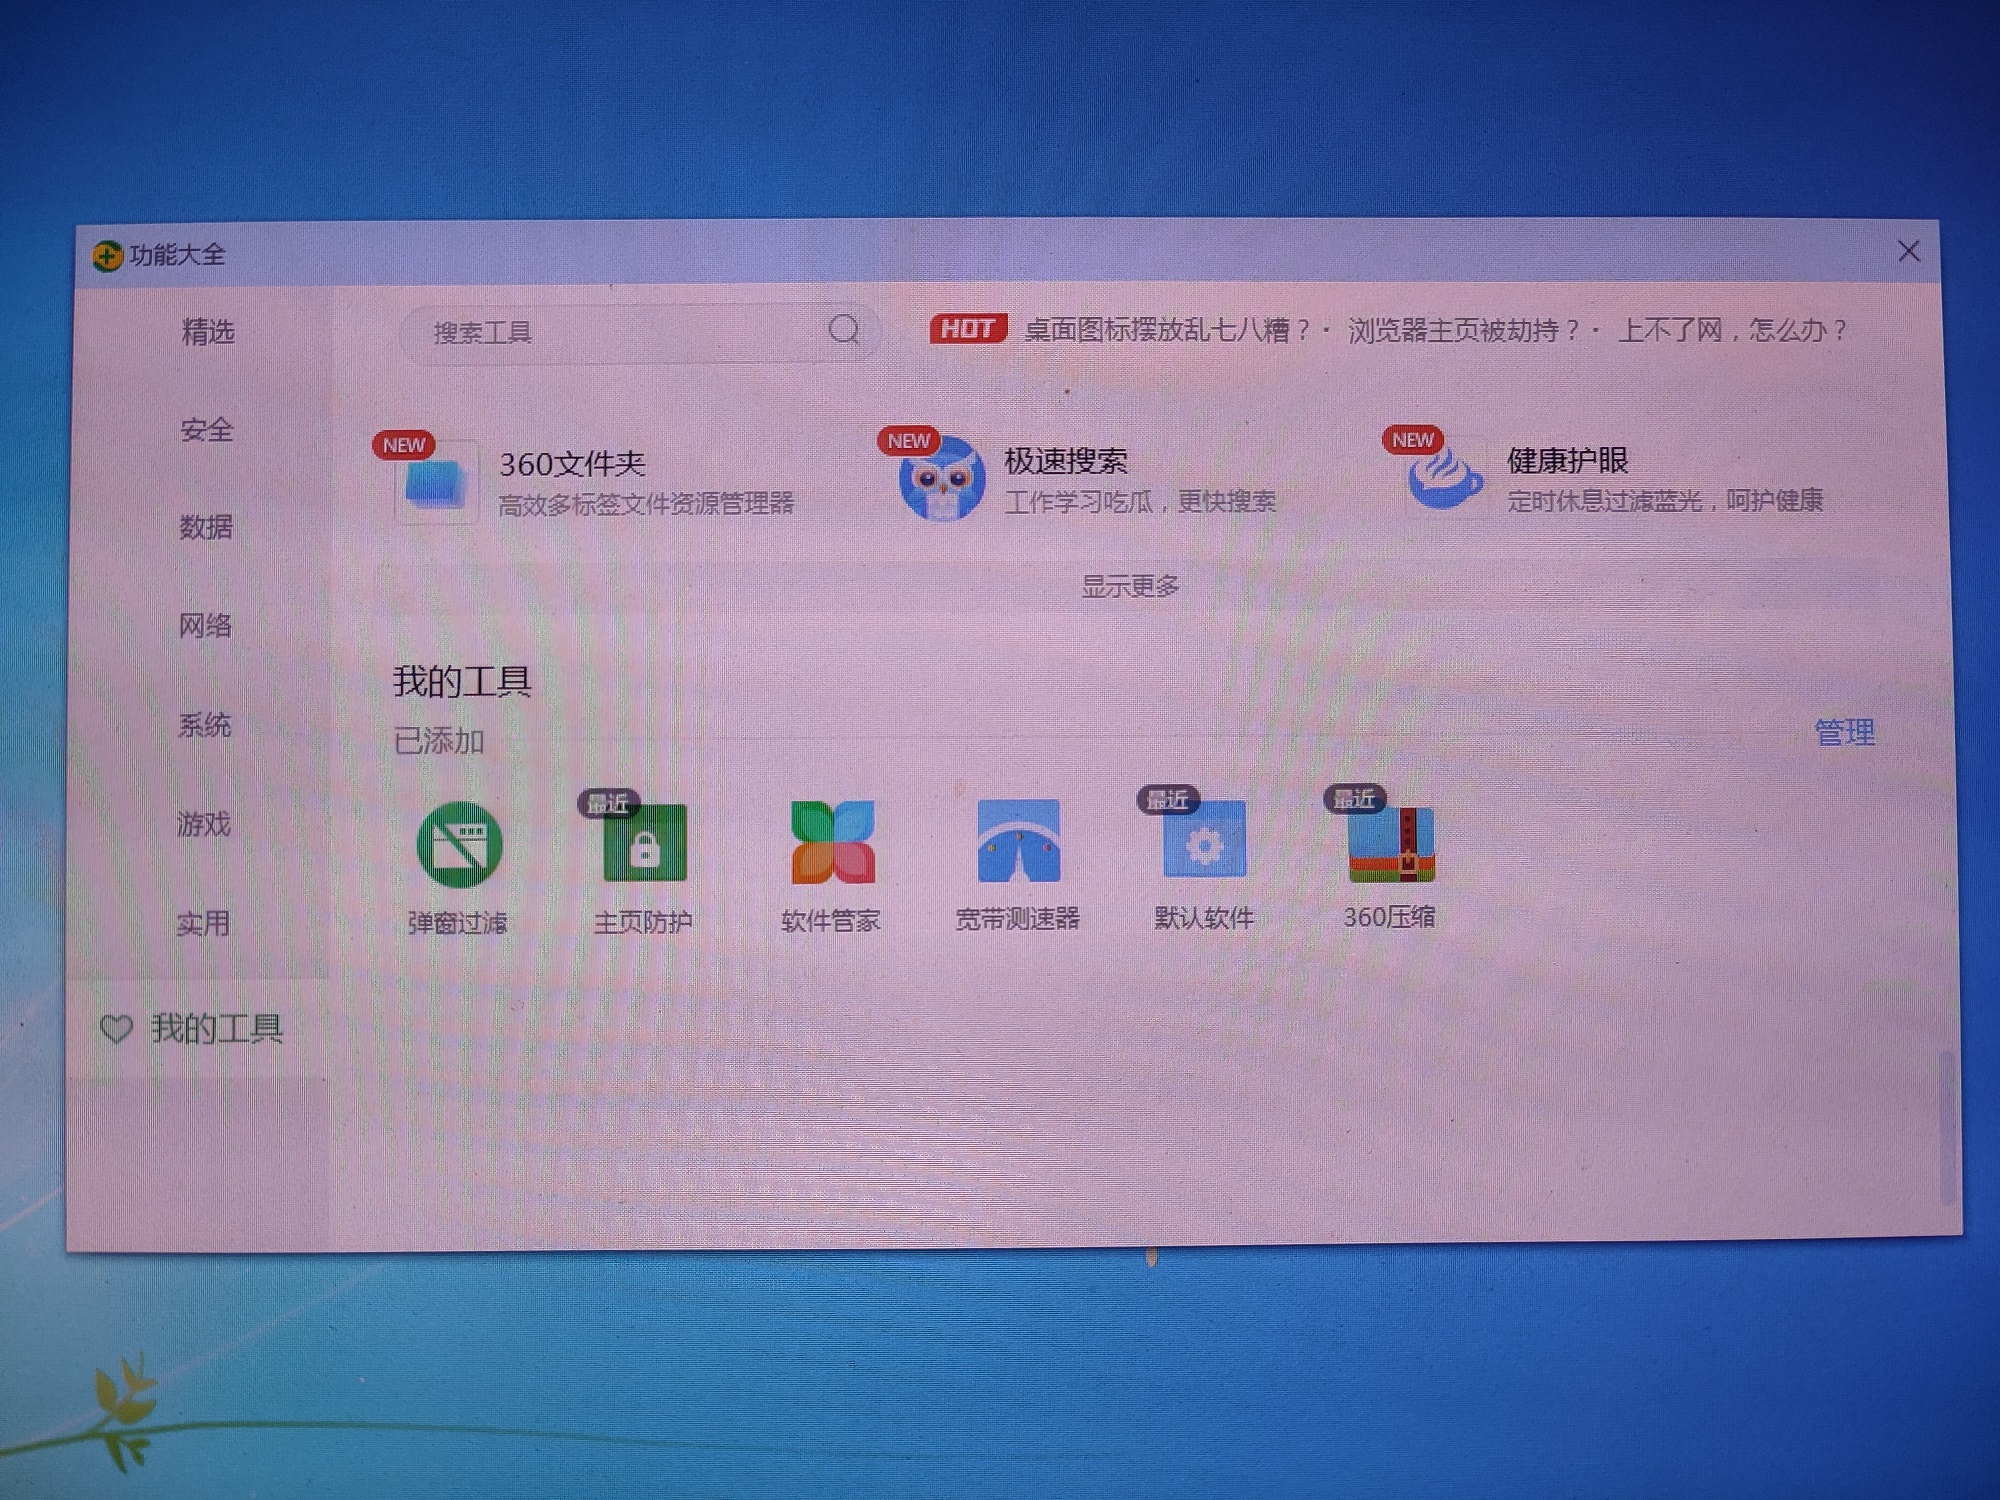Viewport: 2000px width, 1500px height.
Task: Click the 定时休息过滤蓝光，呵护健康 description
Action: [x=1666, y=499]
